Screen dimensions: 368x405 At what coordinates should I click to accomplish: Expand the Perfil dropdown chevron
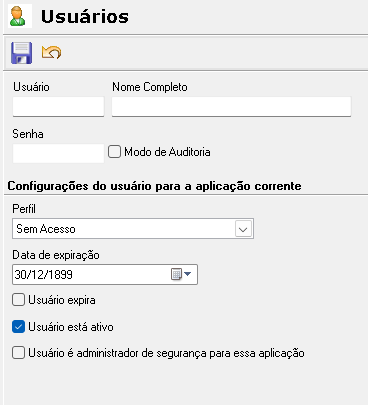(x=243, y=229)
